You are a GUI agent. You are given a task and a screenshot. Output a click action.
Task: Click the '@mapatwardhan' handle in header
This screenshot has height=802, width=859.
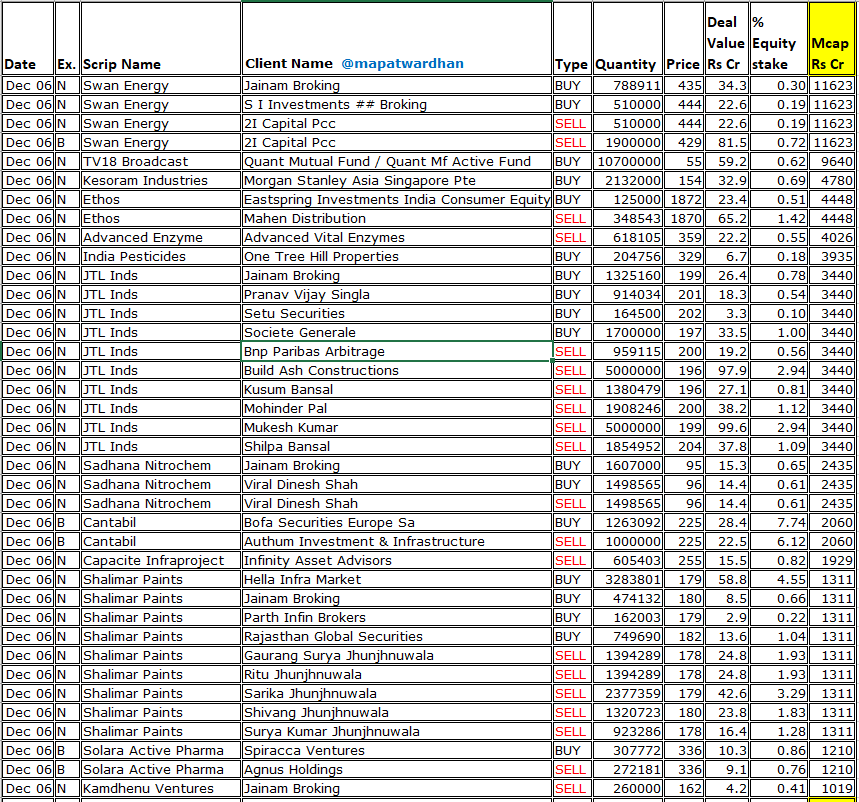(402, 64)
